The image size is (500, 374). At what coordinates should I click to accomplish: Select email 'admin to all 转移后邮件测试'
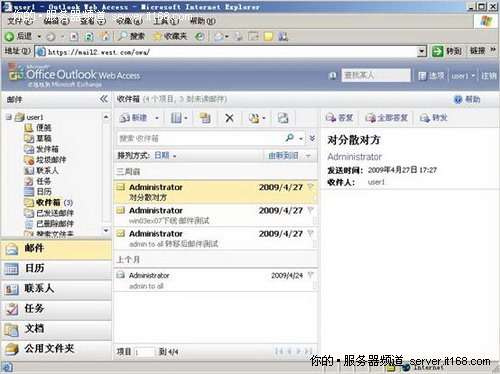click(215, 239)
